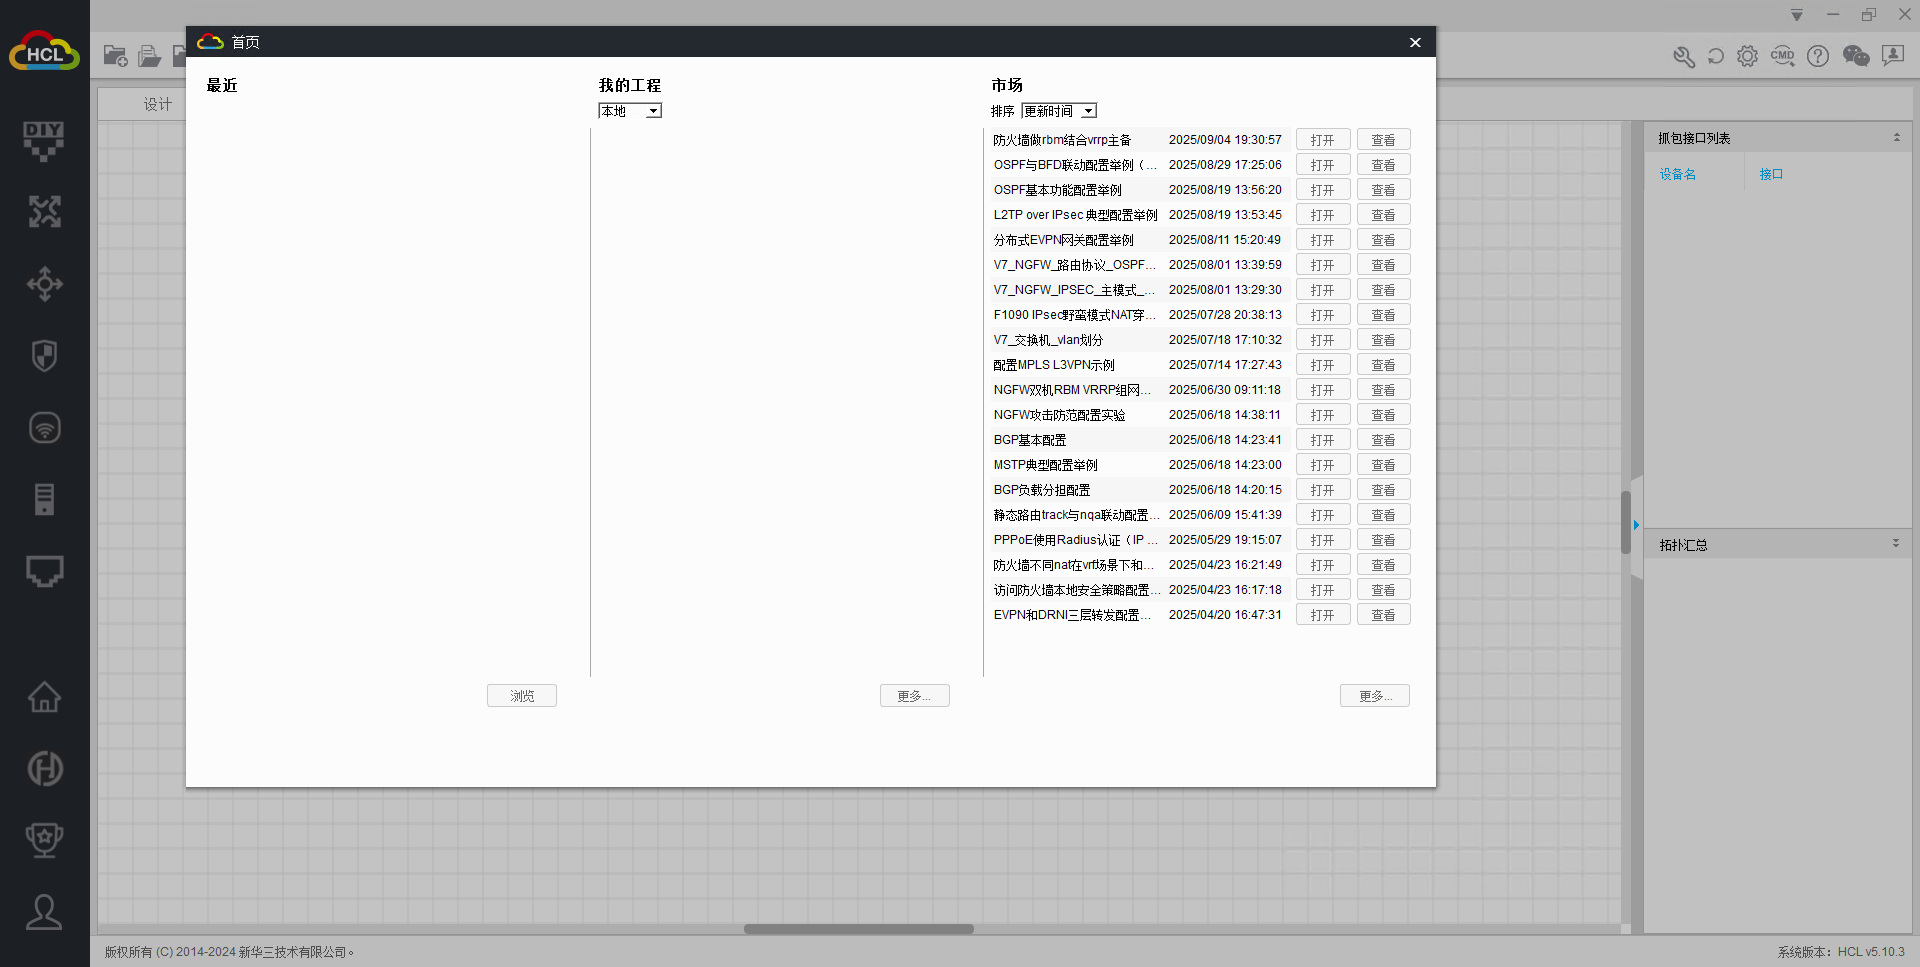Collapse the 抓包接口列表 panel

click(1896, 138)
